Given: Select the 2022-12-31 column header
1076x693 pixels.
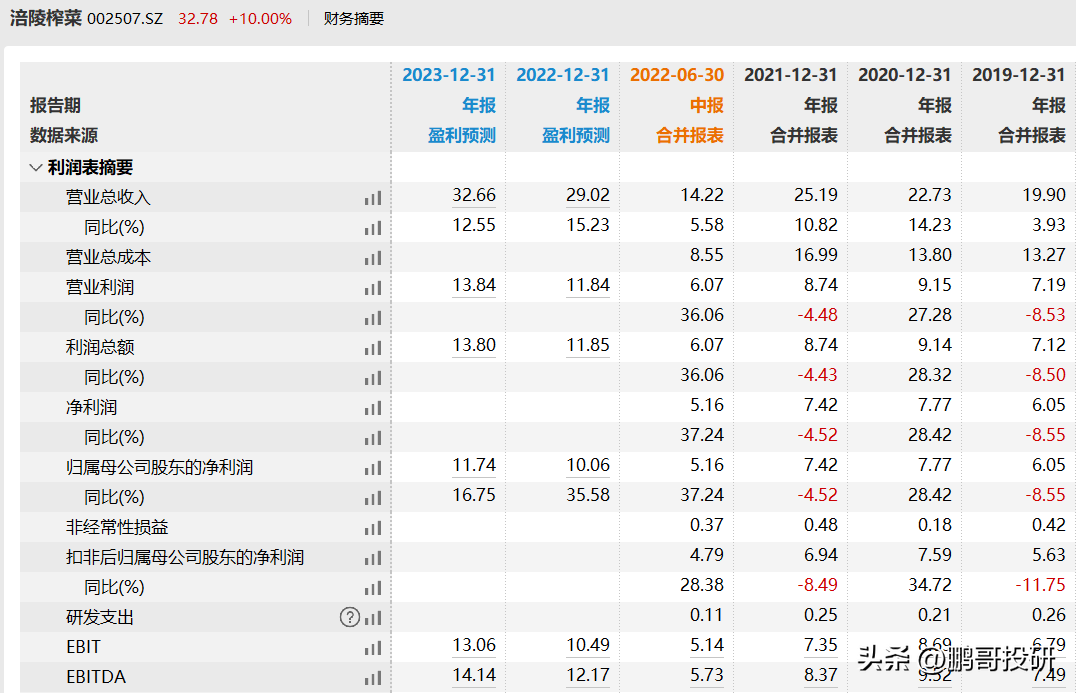Looking at the screenshot, I should [x=563, y=75].
